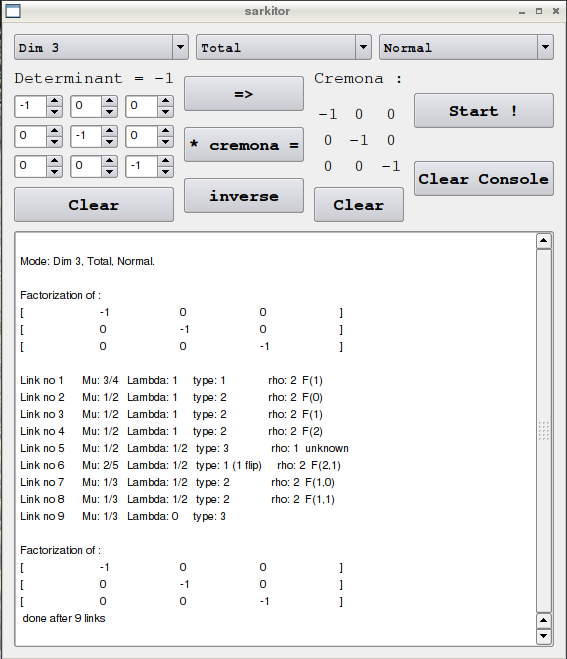Click the window menu icon in title bar
This screenshot has width=567, height=659.
pos(13,11)
